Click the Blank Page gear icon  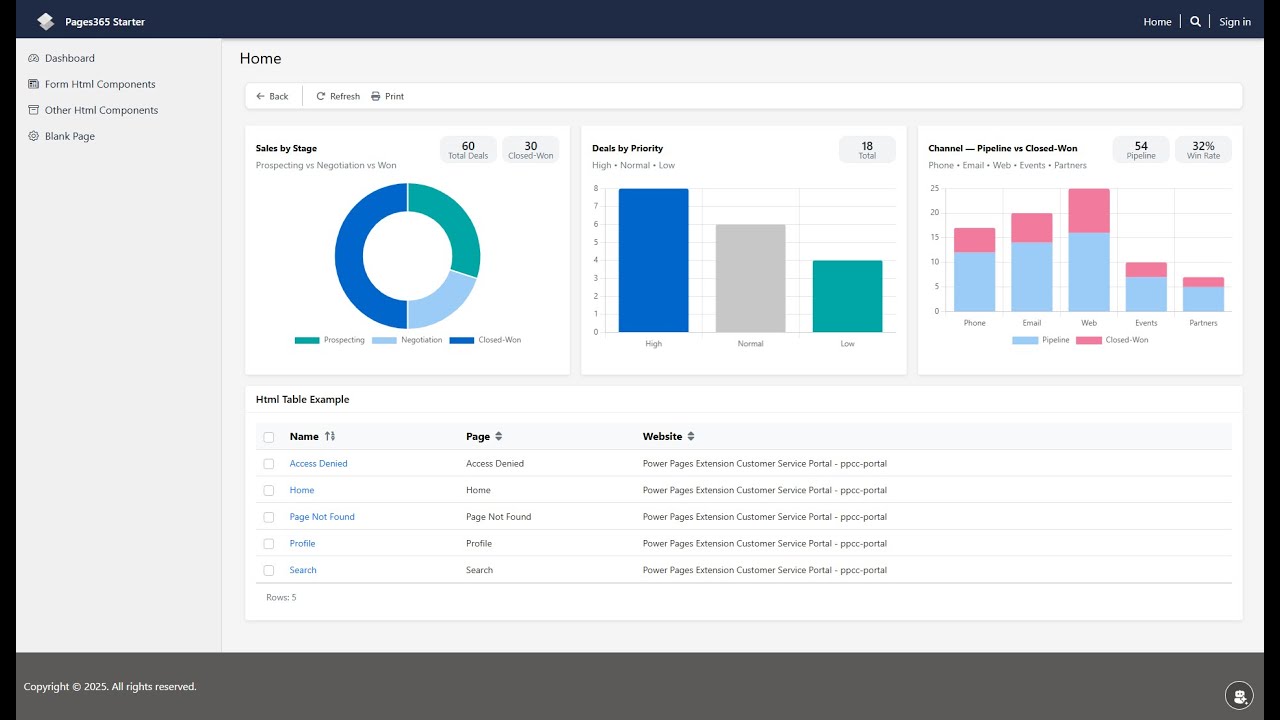pos(34,136)
